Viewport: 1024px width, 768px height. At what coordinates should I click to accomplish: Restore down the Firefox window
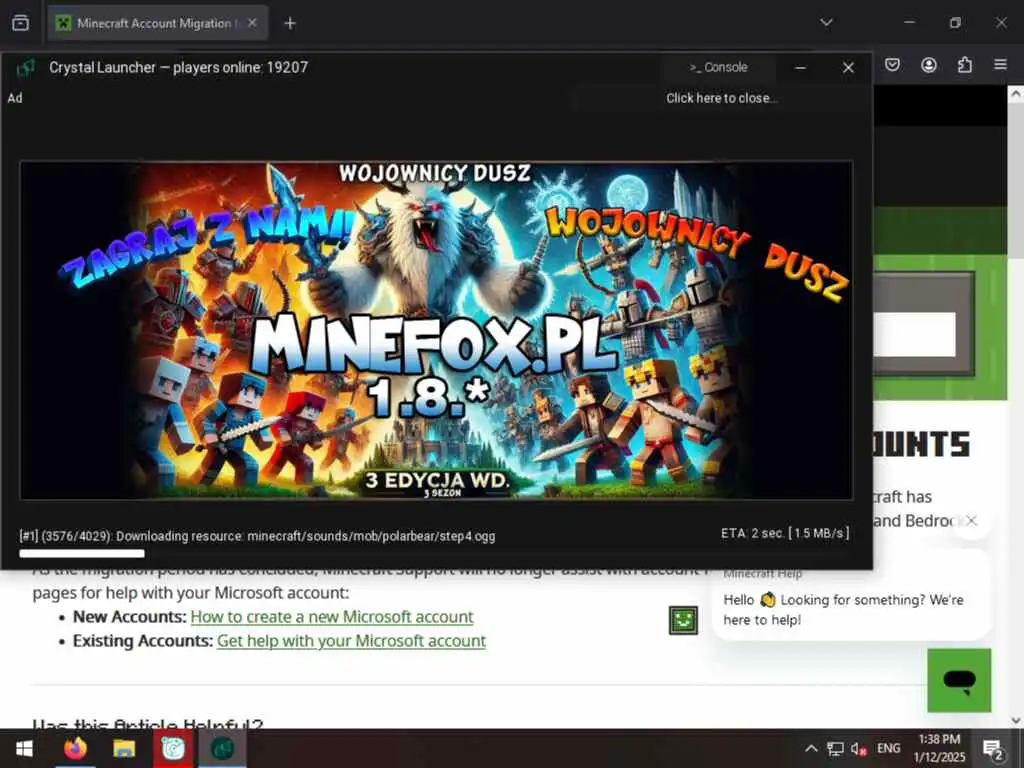pos(955,23)
